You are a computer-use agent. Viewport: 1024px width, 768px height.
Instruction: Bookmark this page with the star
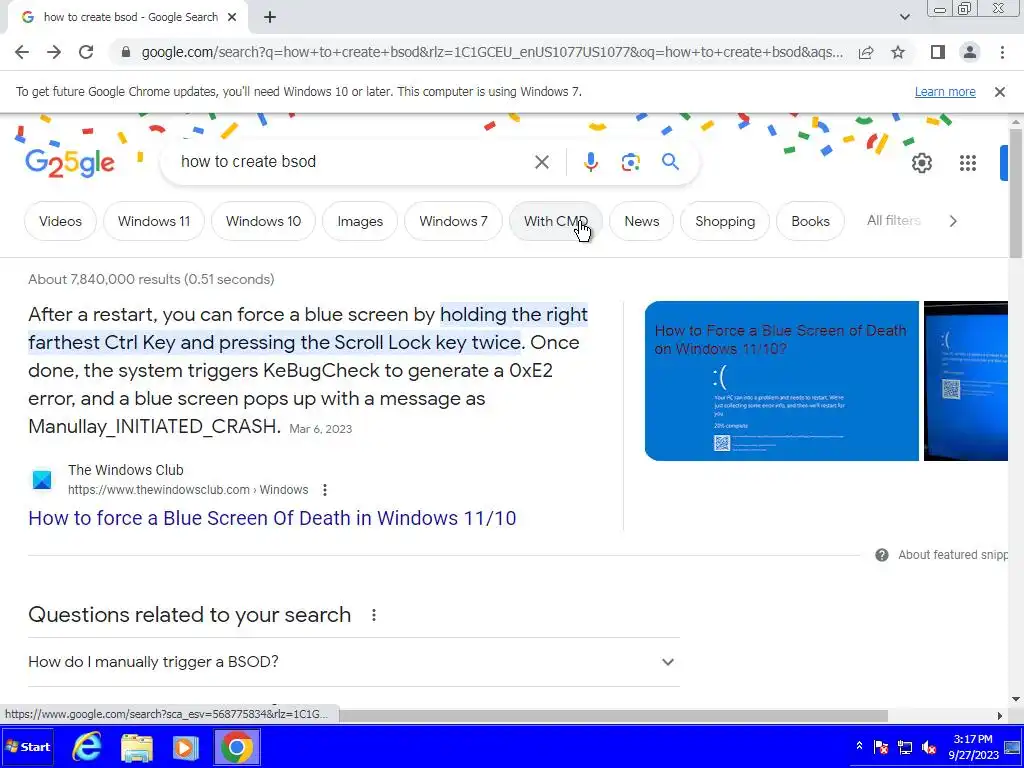tap(898, 52)
